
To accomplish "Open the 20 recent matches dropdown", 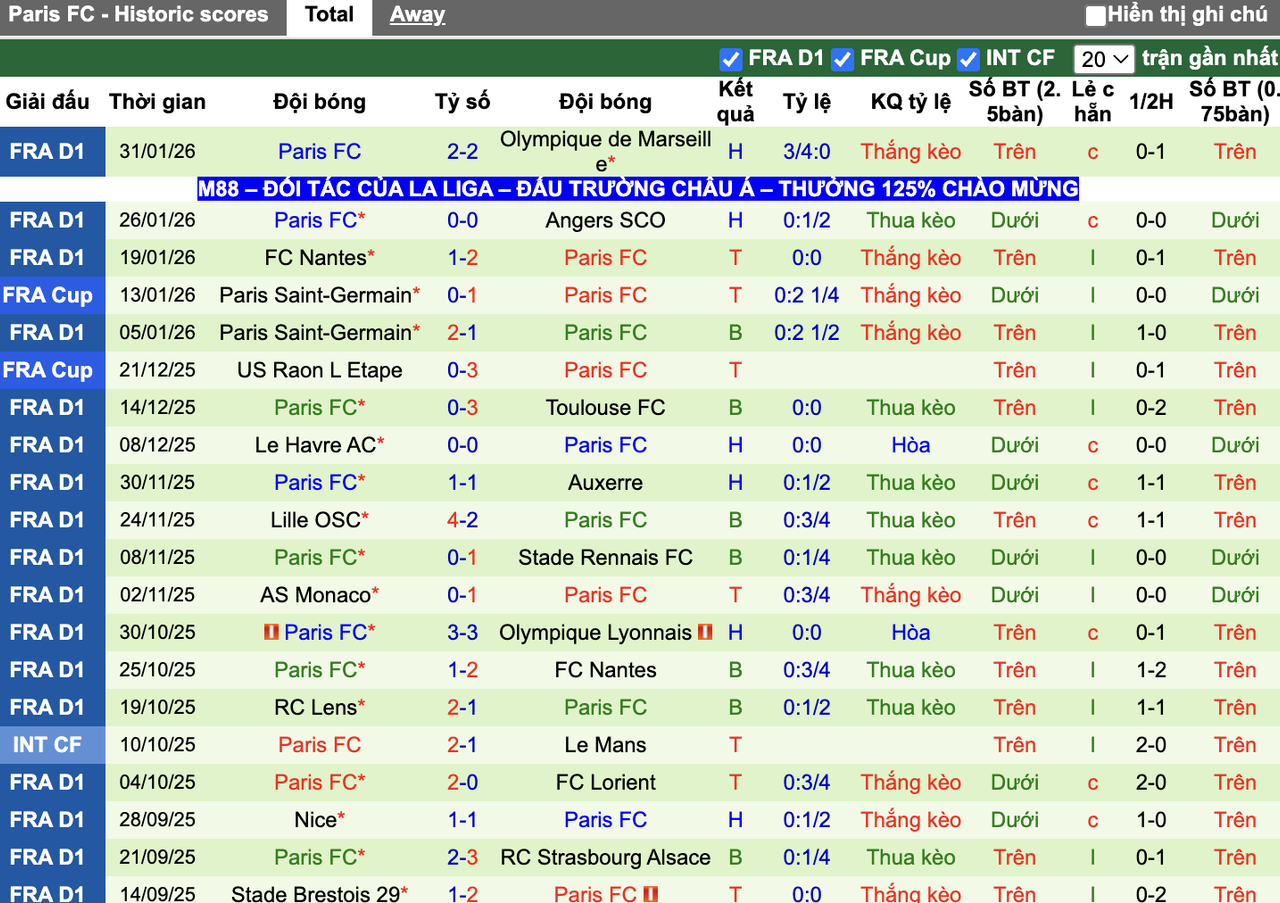I will tap(1104, 58).
